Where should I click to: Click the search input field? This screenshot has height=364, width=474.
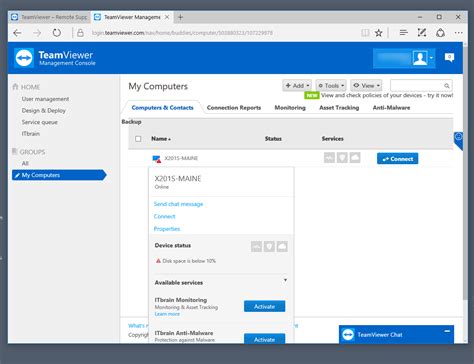click(421, 86)
